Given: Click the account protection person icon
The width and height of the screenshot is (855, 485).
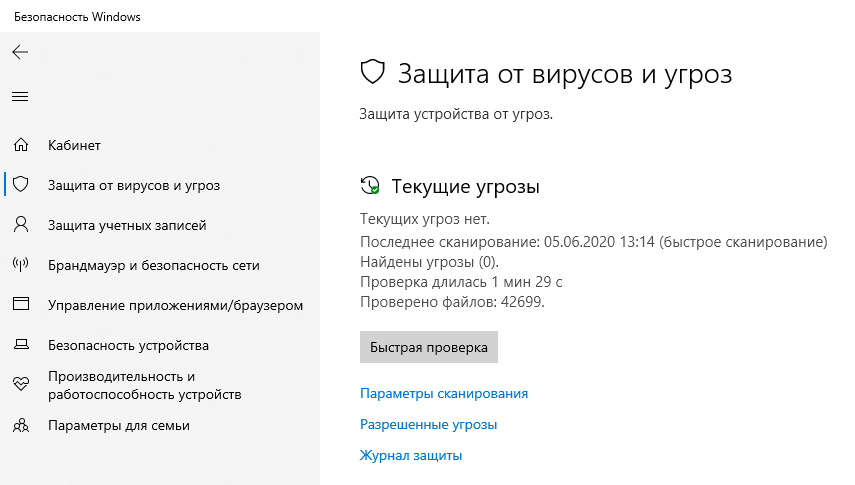Looking at the screenshot, I should pyautogui.click(x=20, y=225).
